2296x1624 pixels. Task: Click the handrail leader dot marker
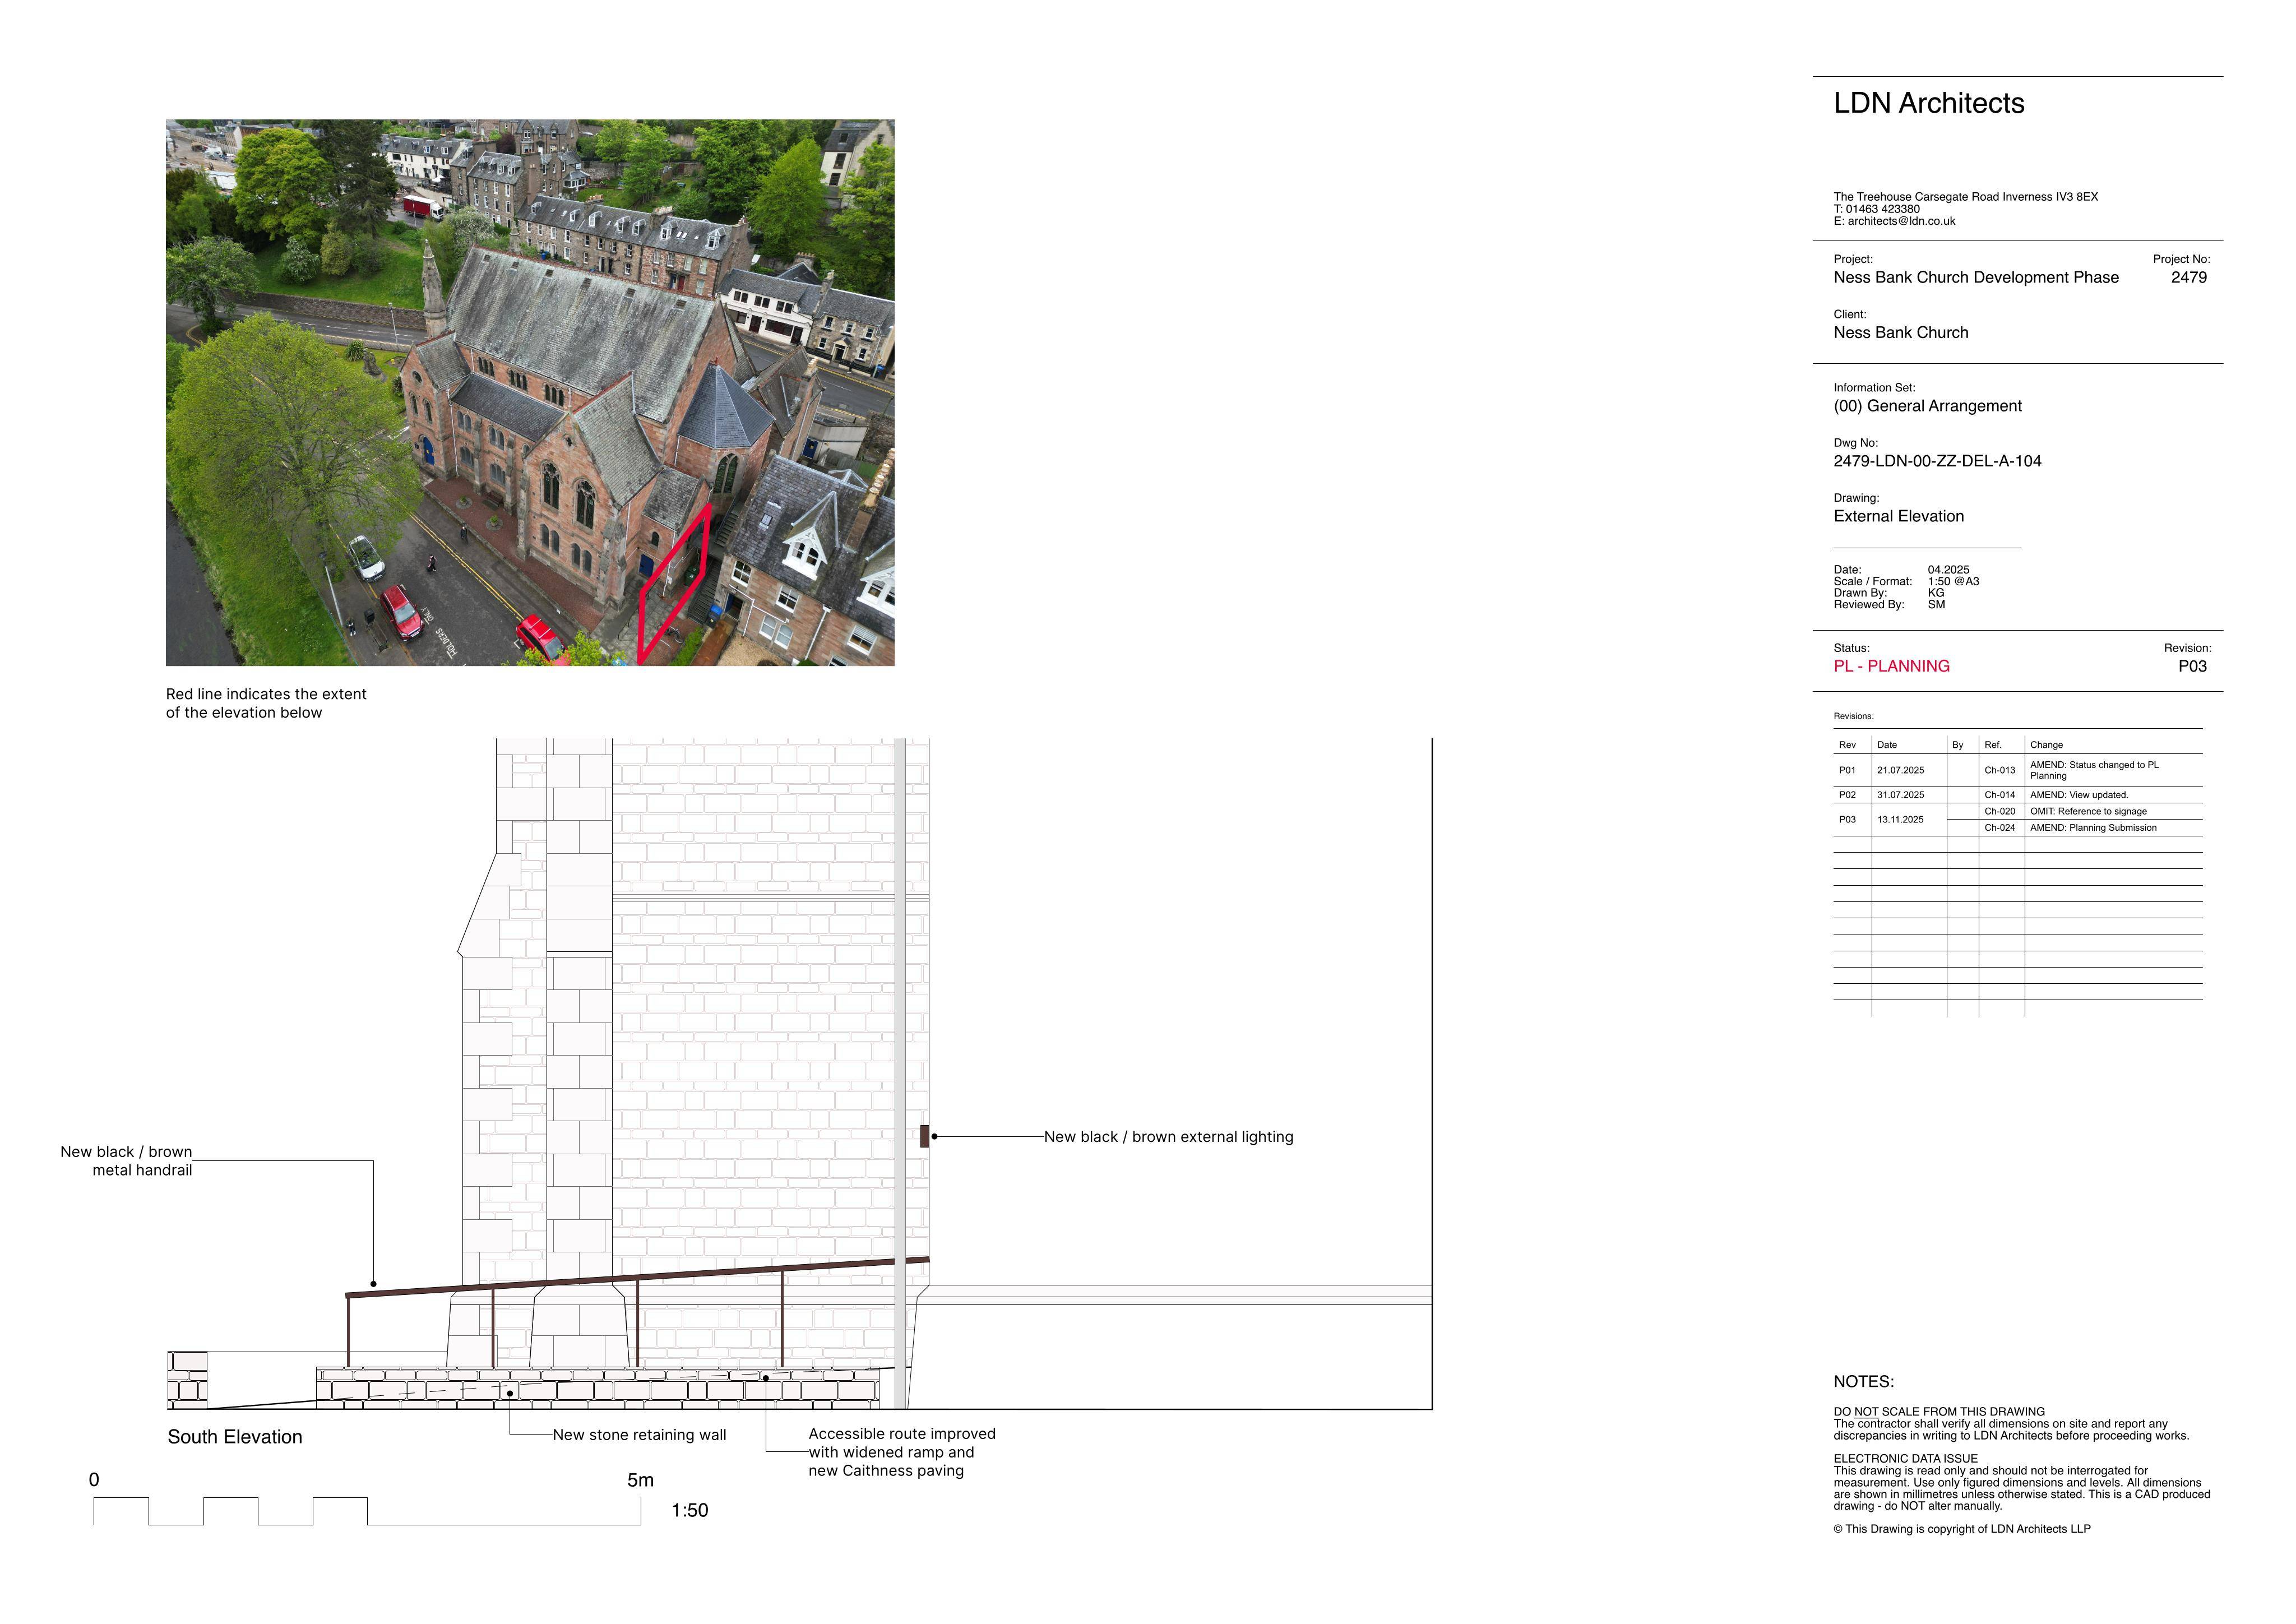pyautogui.click(x=374, y=1284)
